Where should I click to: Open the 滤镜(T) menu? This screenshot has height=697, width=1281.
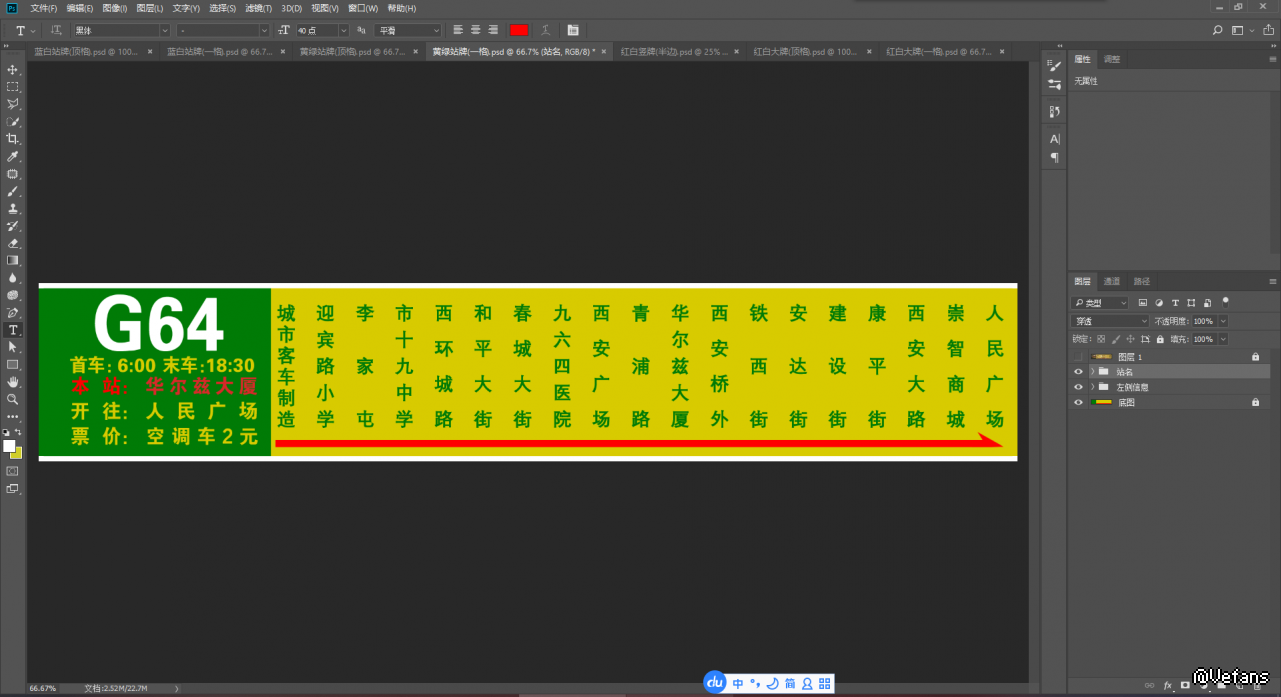click(258, 8)
